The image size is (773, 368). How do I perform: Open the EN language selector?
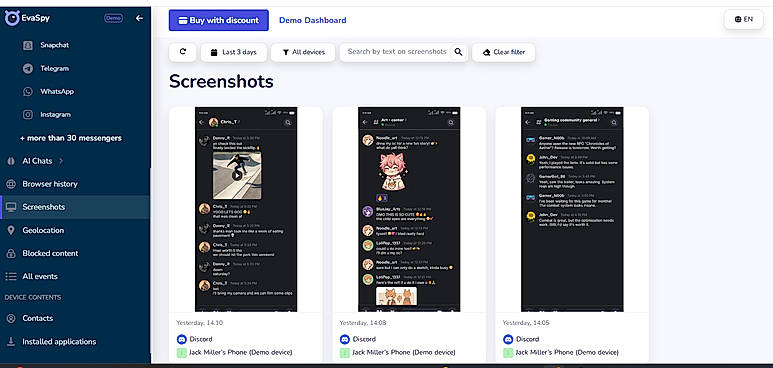(743, 19)
